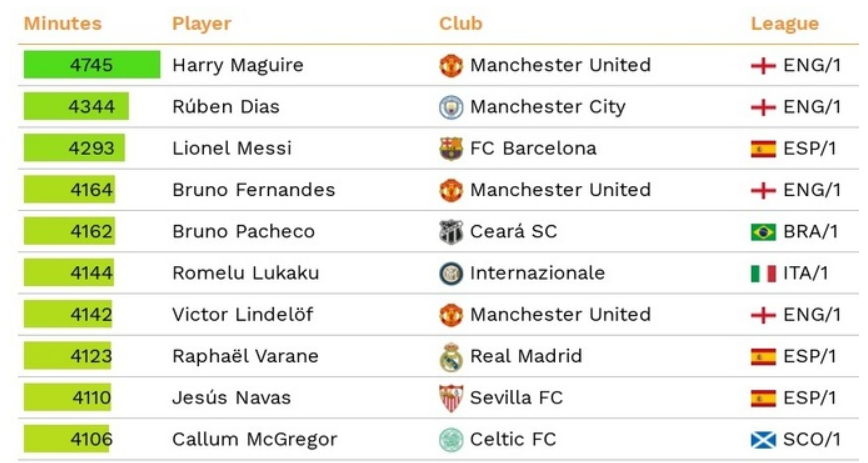Screen dimensions: 868x463
Task: Click the Manchester City club crest
Action: click(451, 107)
